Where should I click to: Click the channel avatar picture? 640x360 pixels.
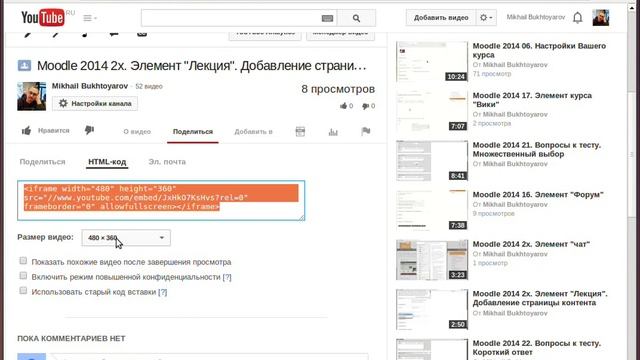click(31, 96)
